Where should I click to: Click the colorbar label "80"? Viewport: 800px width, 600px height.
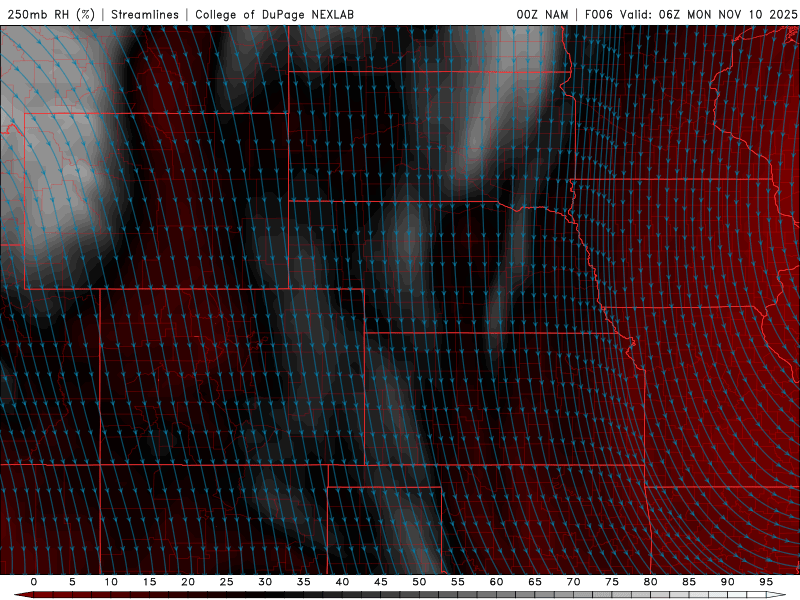pos(651,582)
